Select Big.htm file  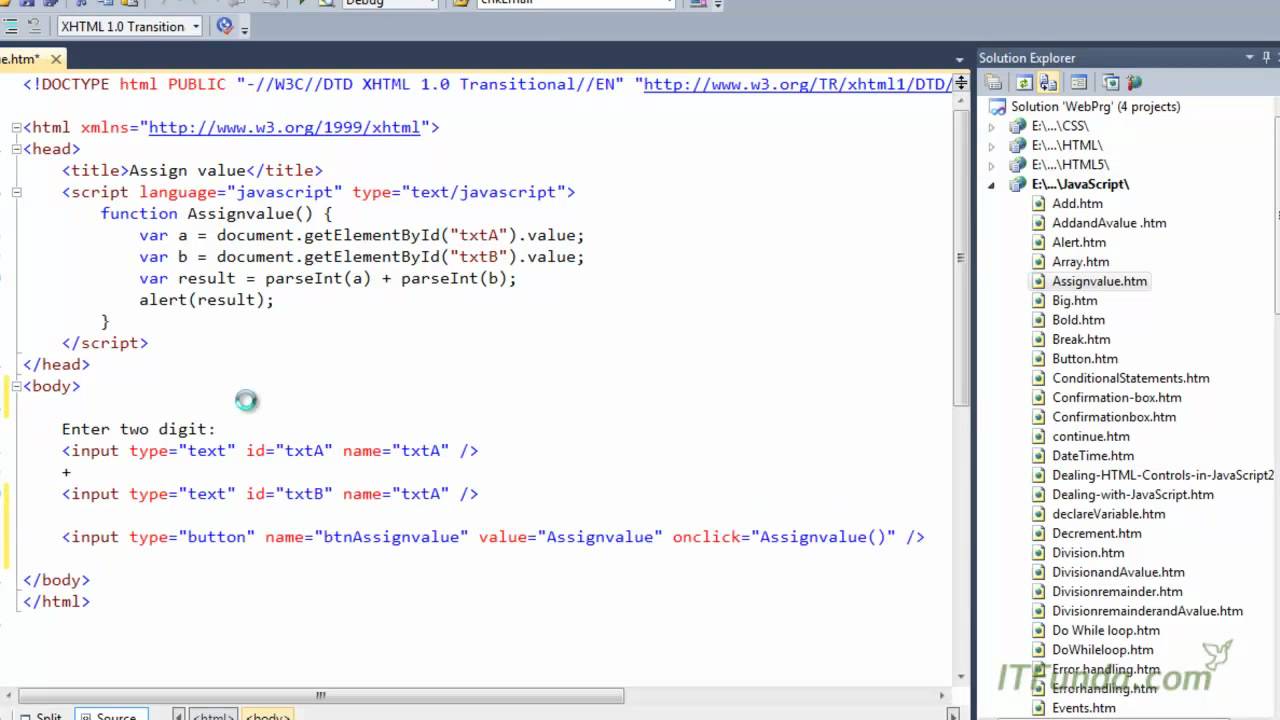(1075, 301)
